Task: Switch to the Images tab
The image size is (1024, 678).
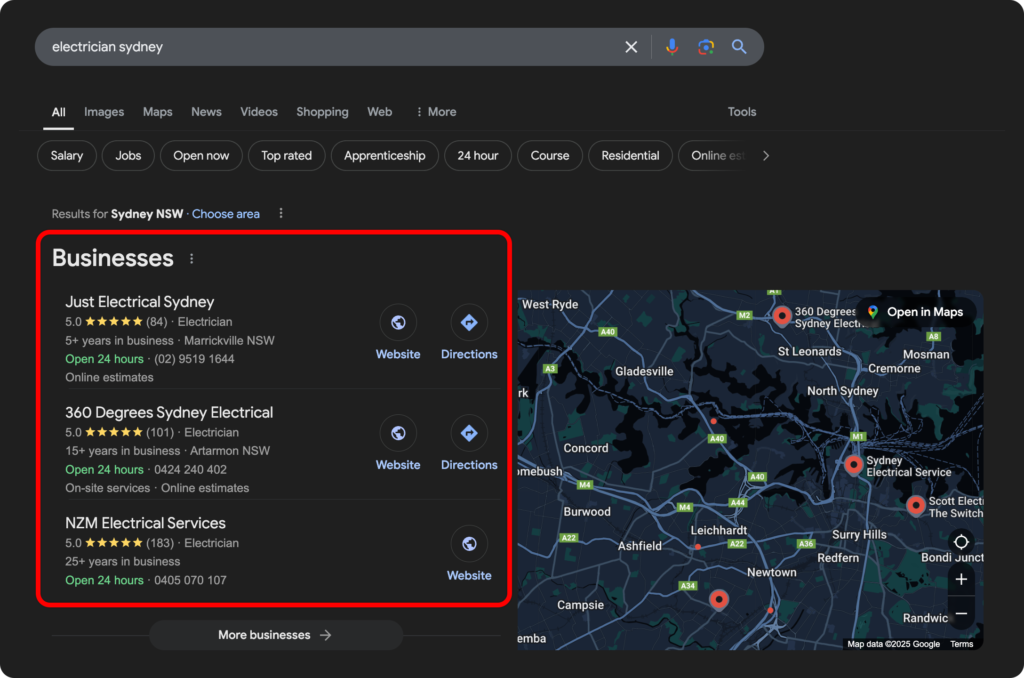Action: pyautogui.click(x=104, y=112)
